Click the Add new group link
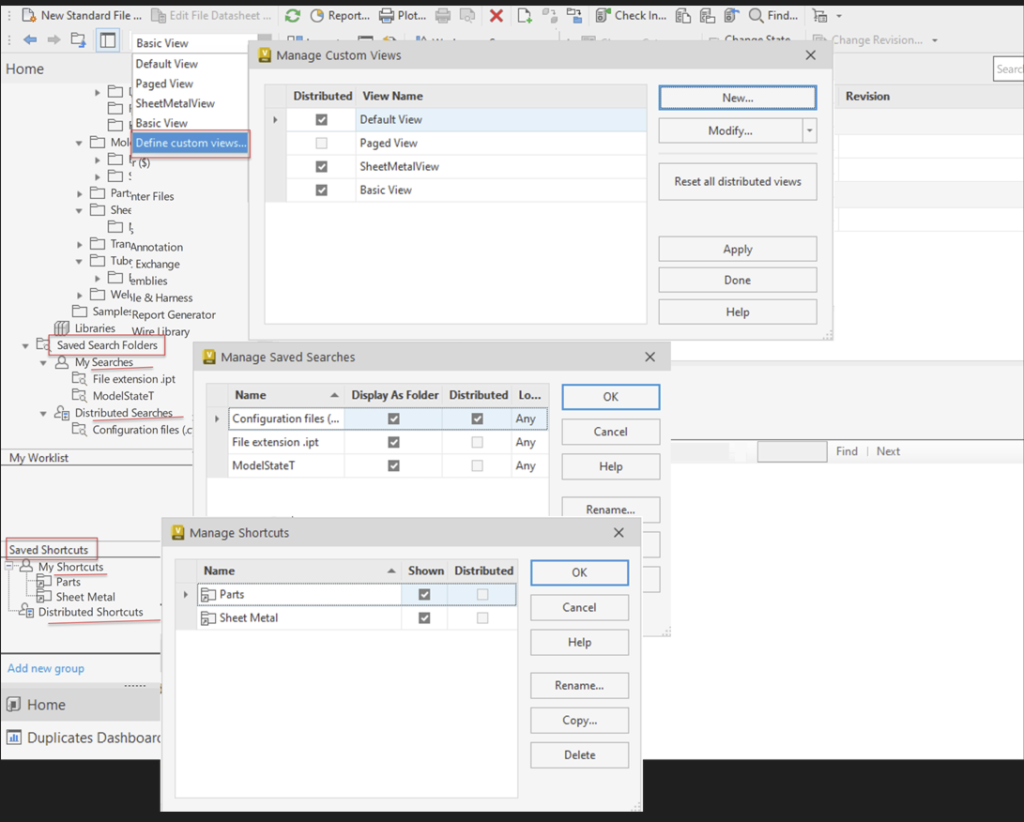The image size is (1024, 822). (x=45, y=668)
